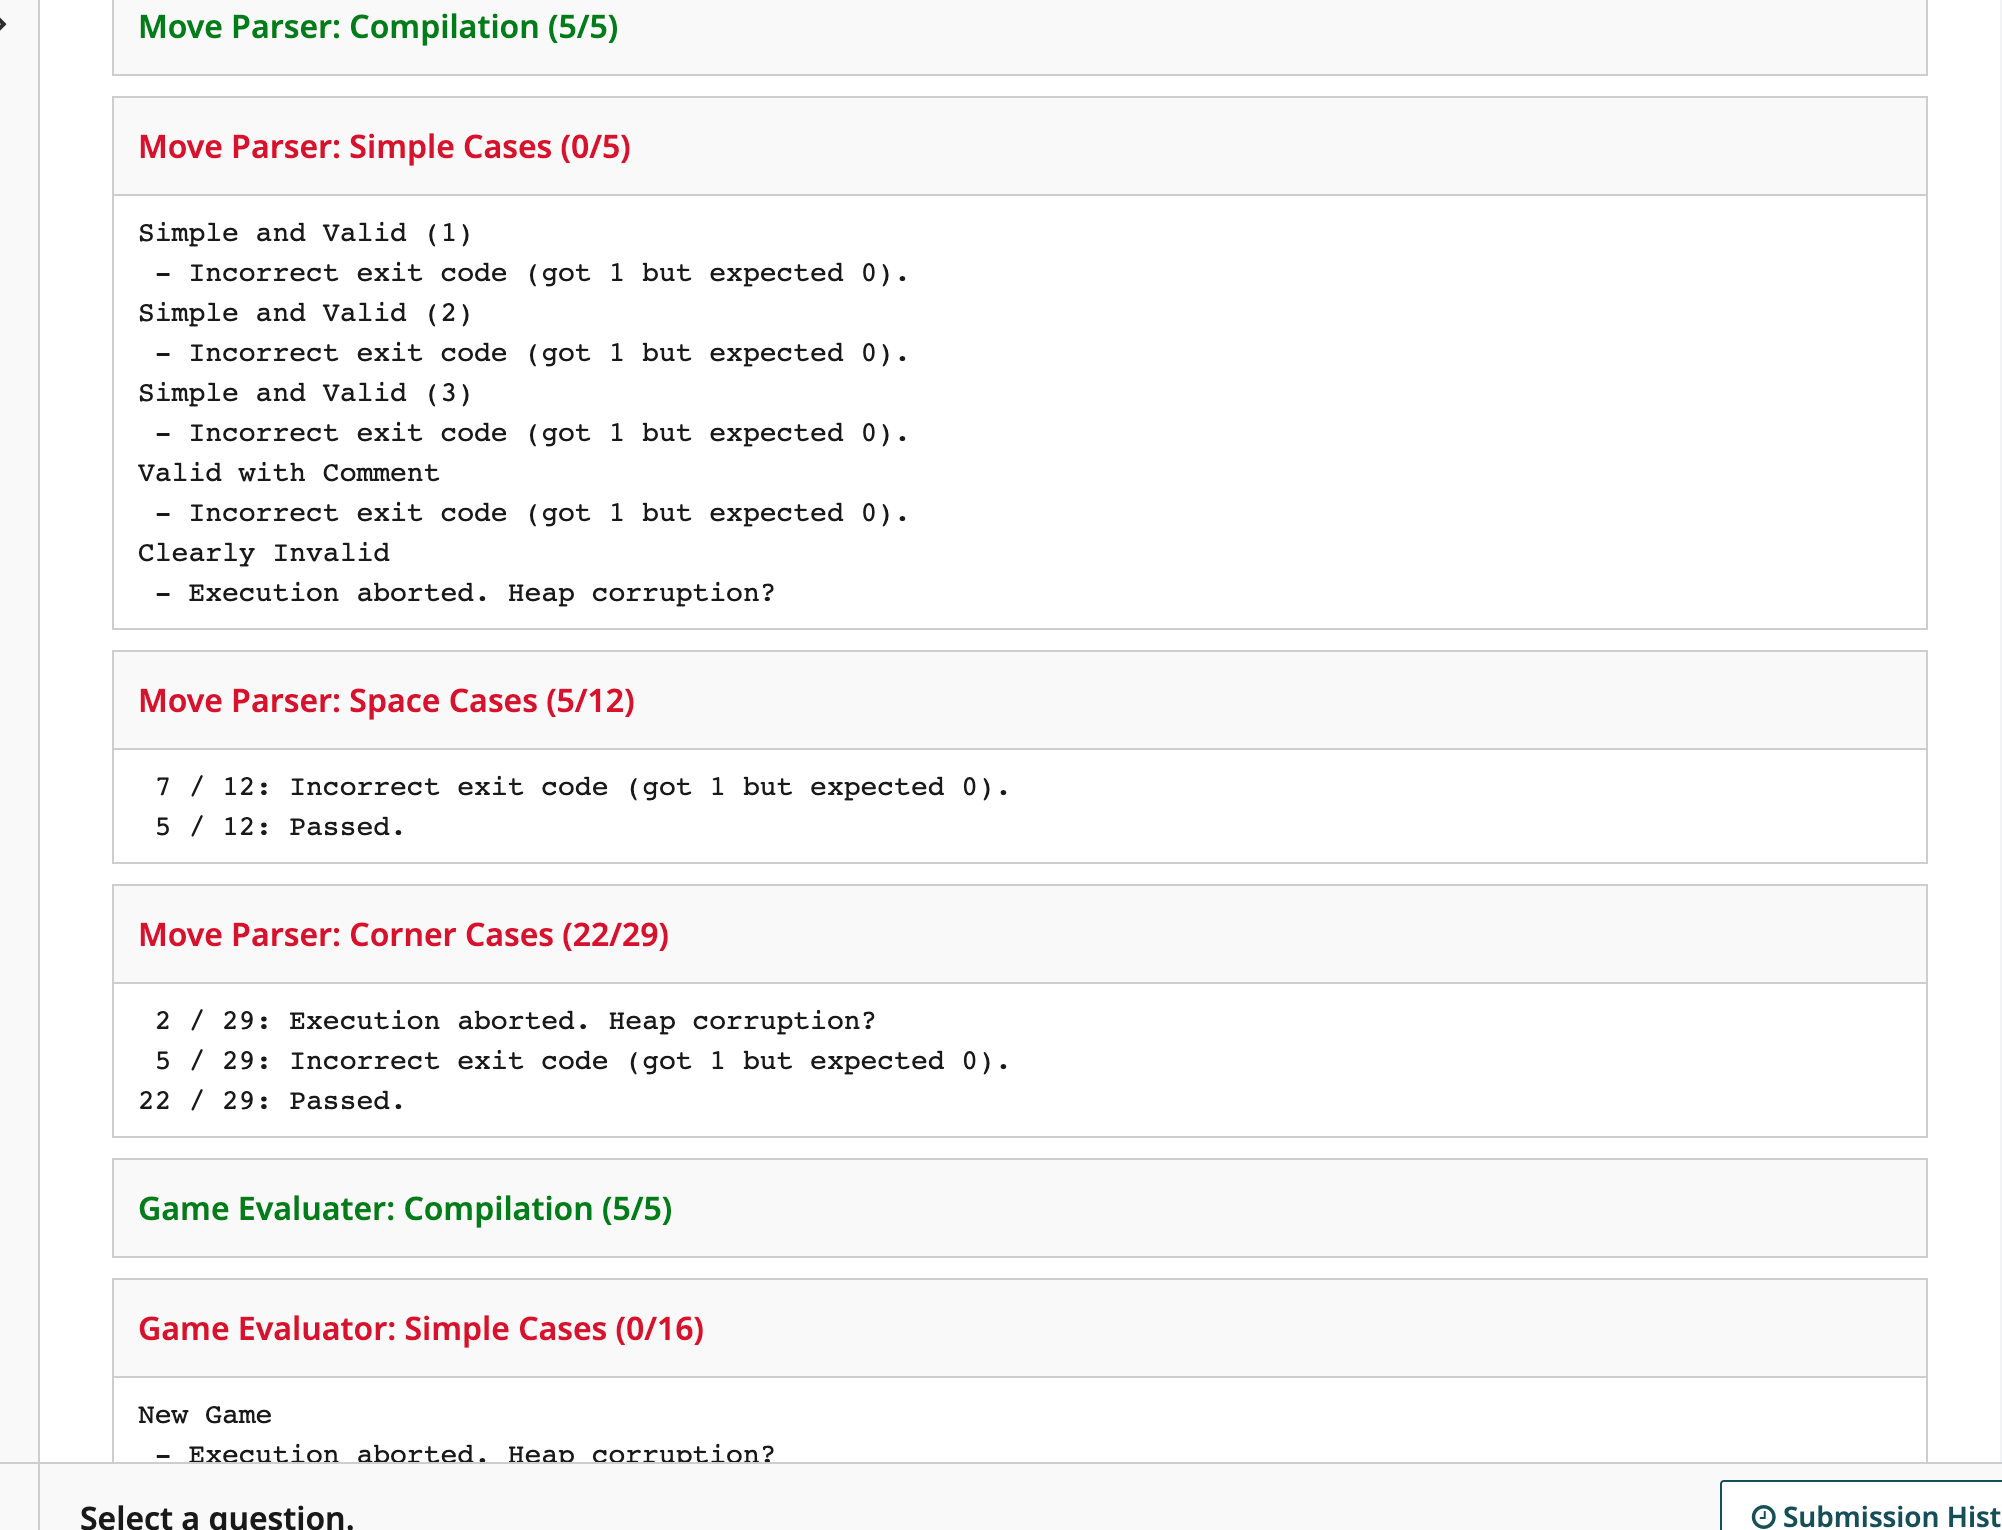Viewport: 2002px width, 1530px height.
Task: Click the 7 / 12 incorrect exit code line
Action: coord(582,787)
